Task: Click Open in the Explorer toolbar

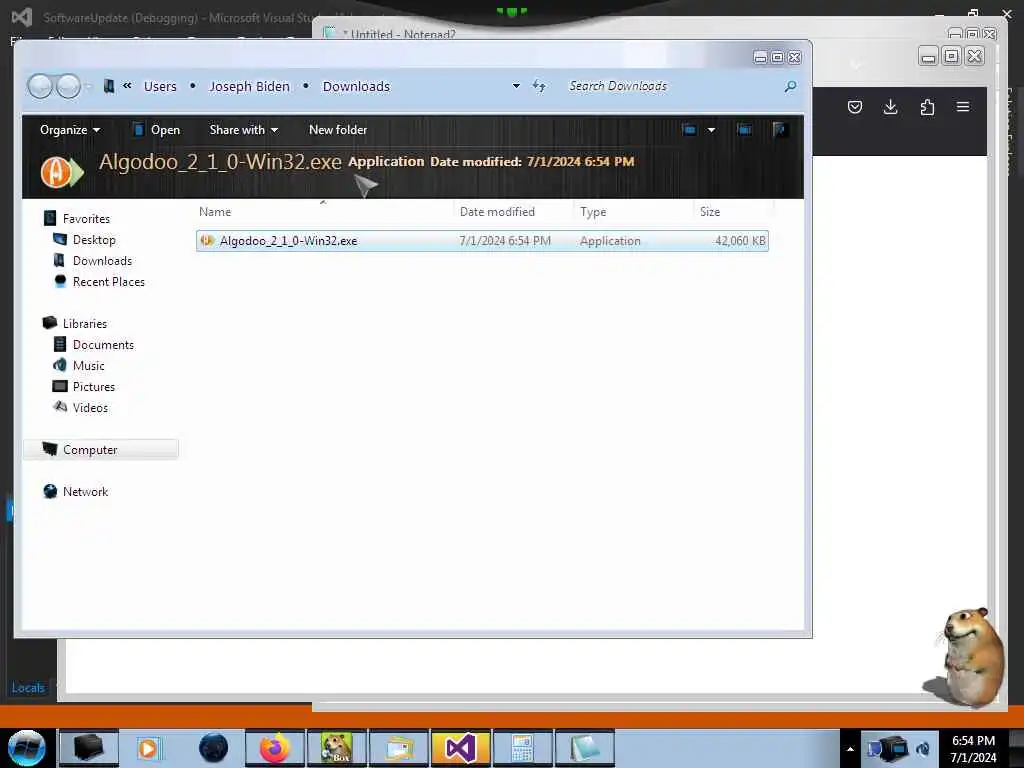Action: (157, 130)
